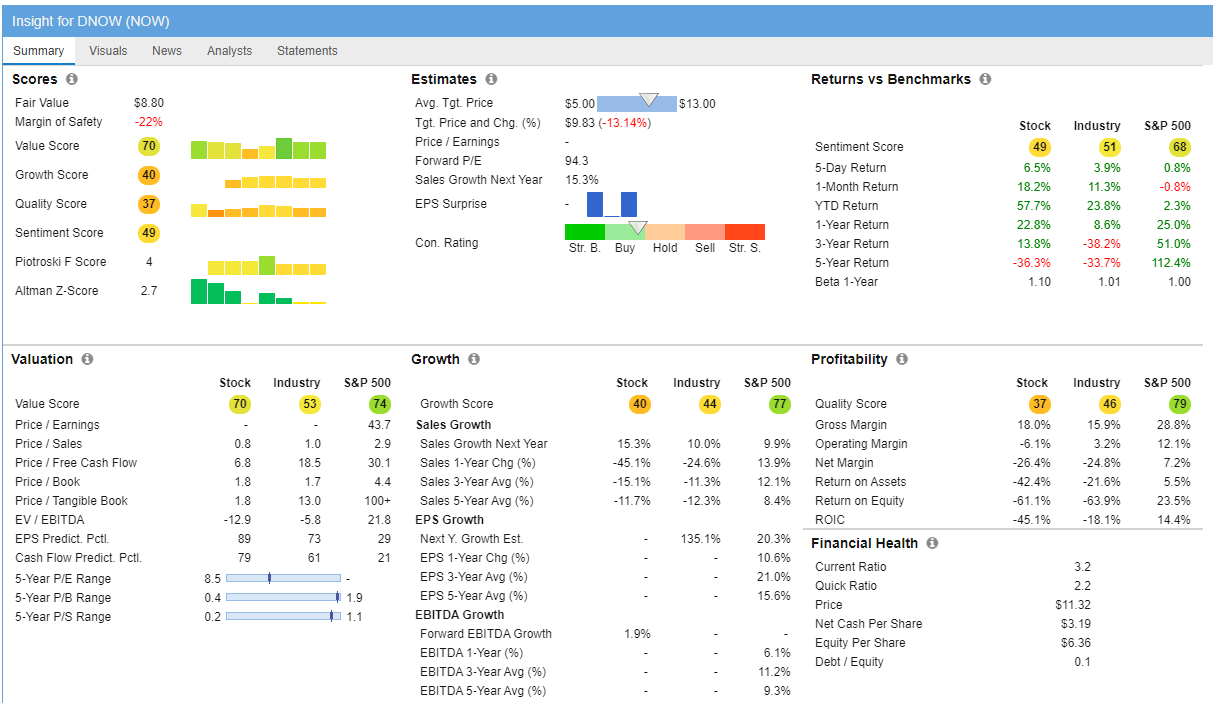Click the Growth Score 40 badge in Scores
Screen dimensions: 1213x703
coord(149,175)
